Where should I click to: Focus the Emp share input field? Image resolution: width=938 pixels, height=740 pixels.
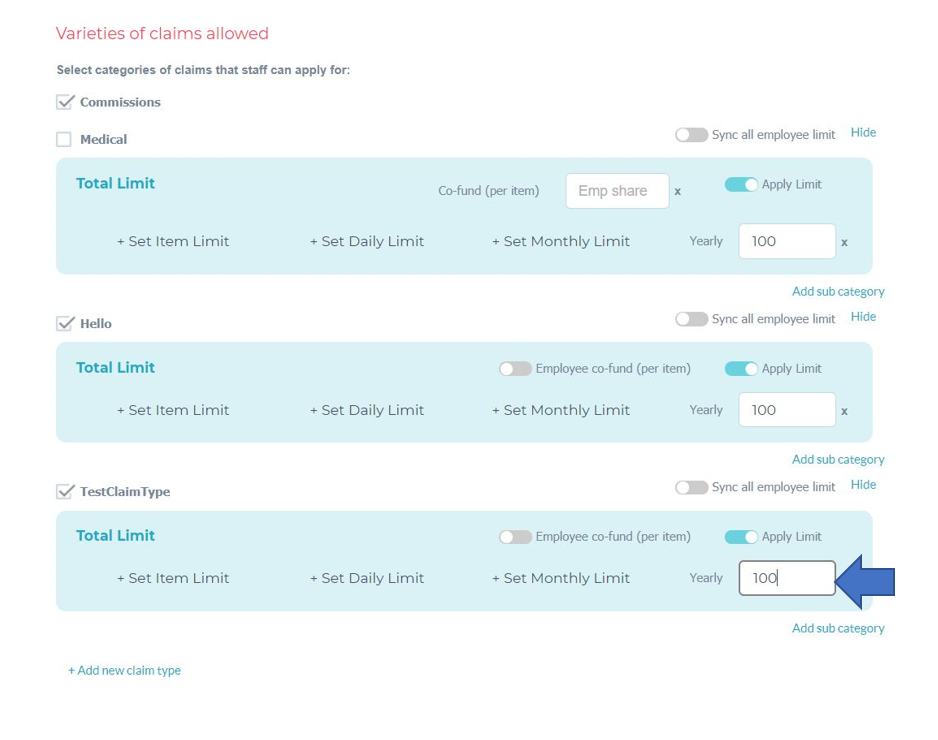[617, 191]
